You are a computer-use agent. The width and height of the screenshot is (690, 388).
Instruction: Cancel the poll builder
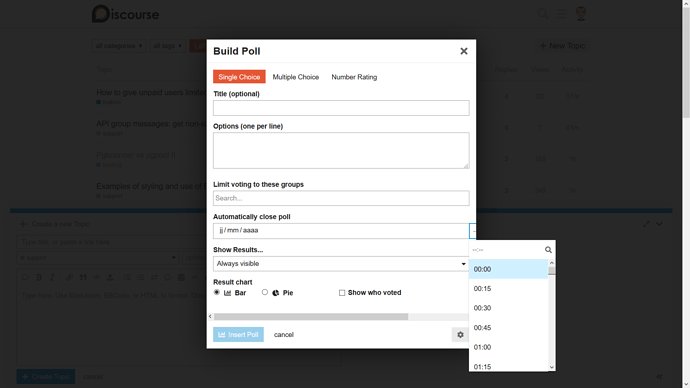283,335
